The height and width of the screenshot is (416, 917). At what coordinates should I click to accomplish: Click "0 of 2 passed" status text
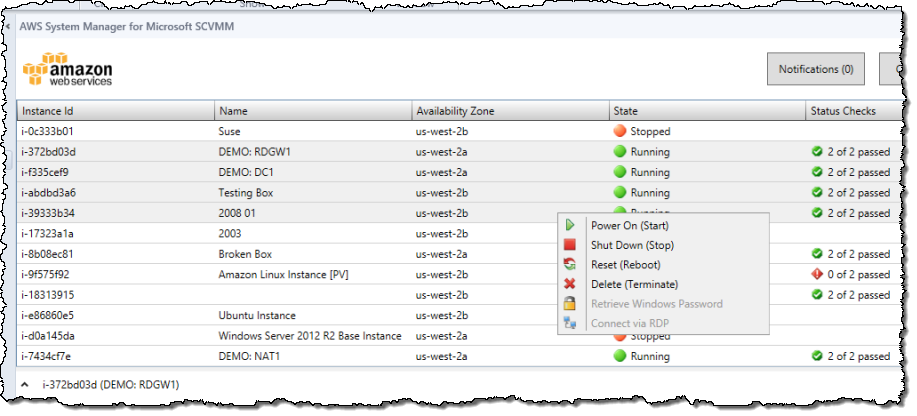coord(859,274)
